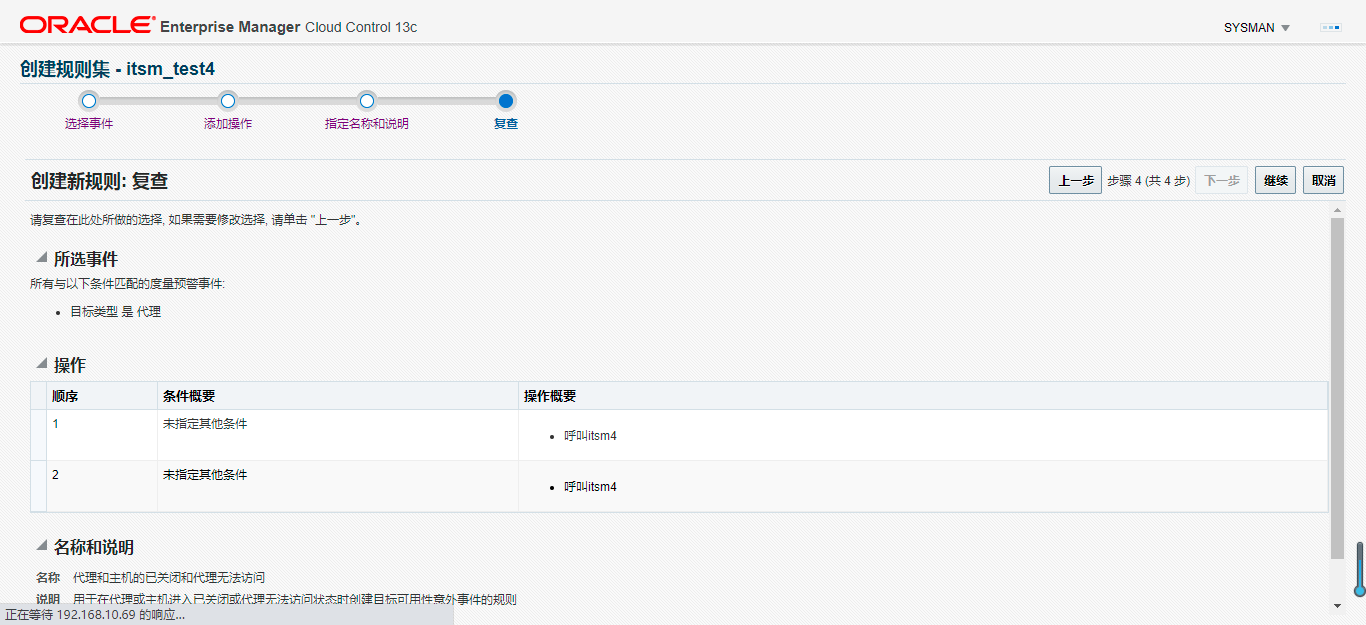Collapse the 名称和说明 section
The image size is (1366, 625).
click(42, 546)
